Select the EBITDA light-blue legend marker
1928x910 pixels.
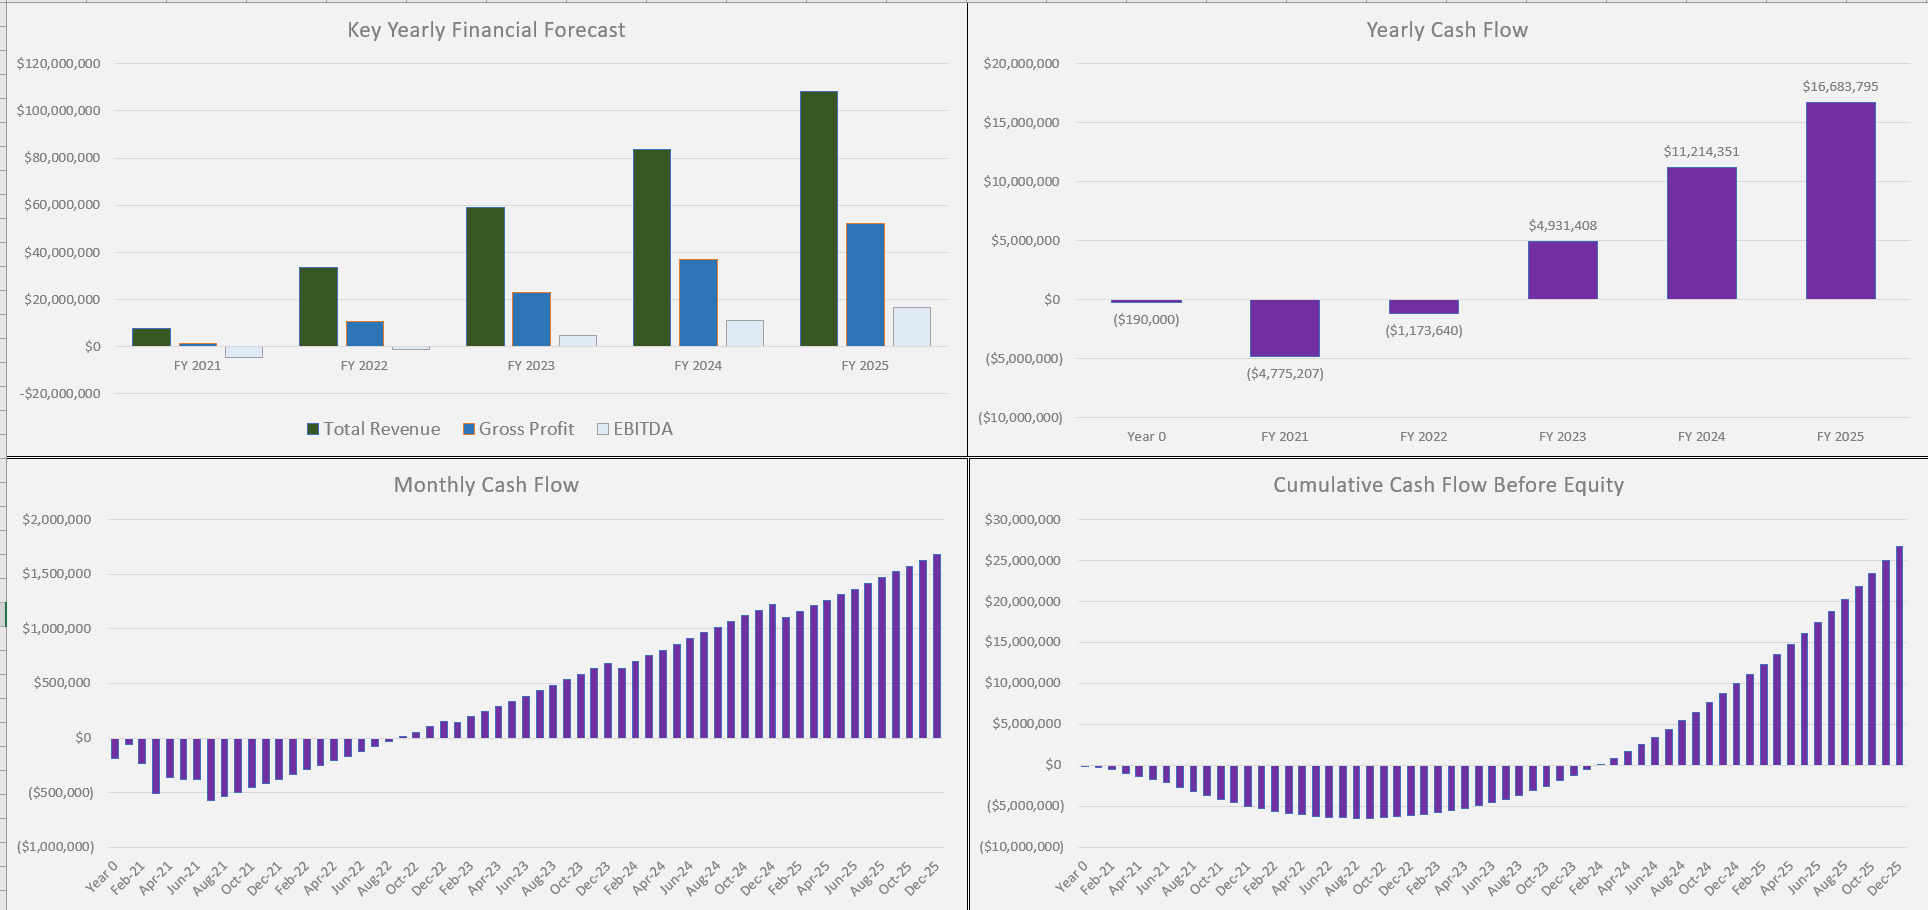coord(601,428)
